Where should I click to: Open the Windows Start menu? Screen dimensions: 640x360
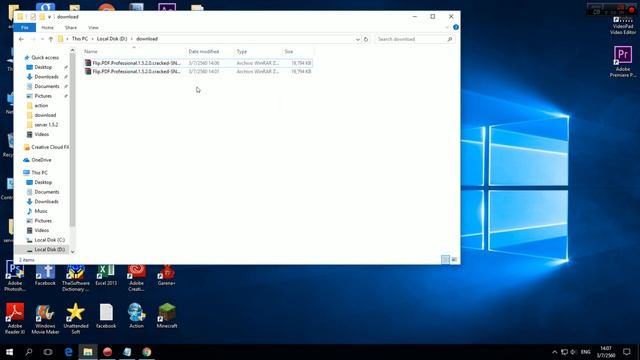pos(9,352)
